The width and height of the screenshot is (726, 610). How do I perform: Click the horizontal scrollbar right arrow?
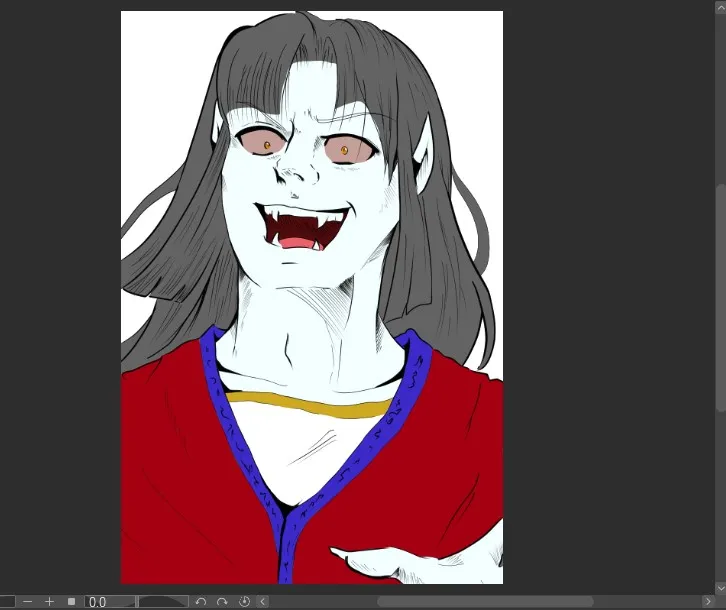click(708, 601)
